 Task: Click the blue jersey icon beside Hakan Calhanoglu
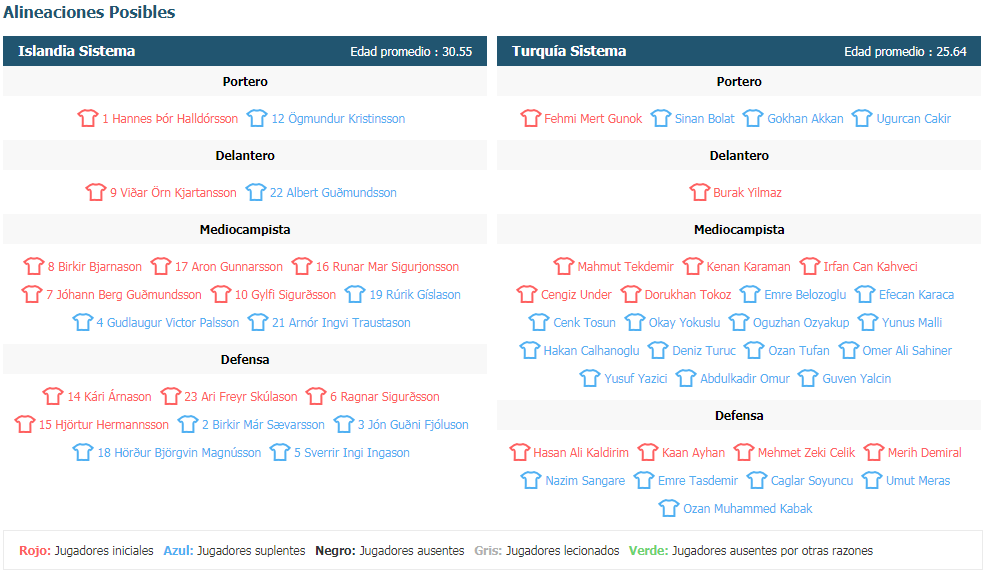coord(530,350)
